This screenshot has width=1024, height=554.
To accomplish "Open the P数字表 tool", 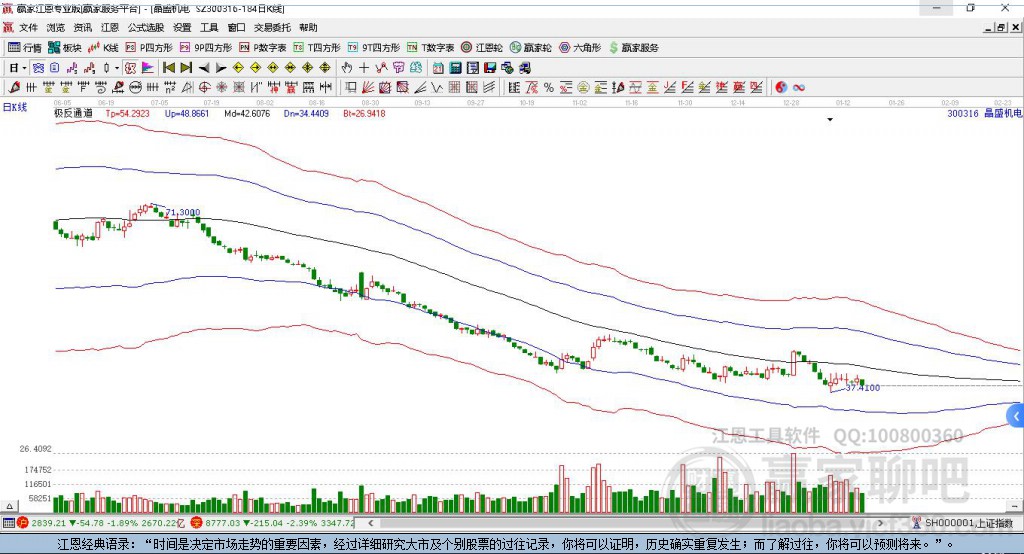I will point(263,48).
